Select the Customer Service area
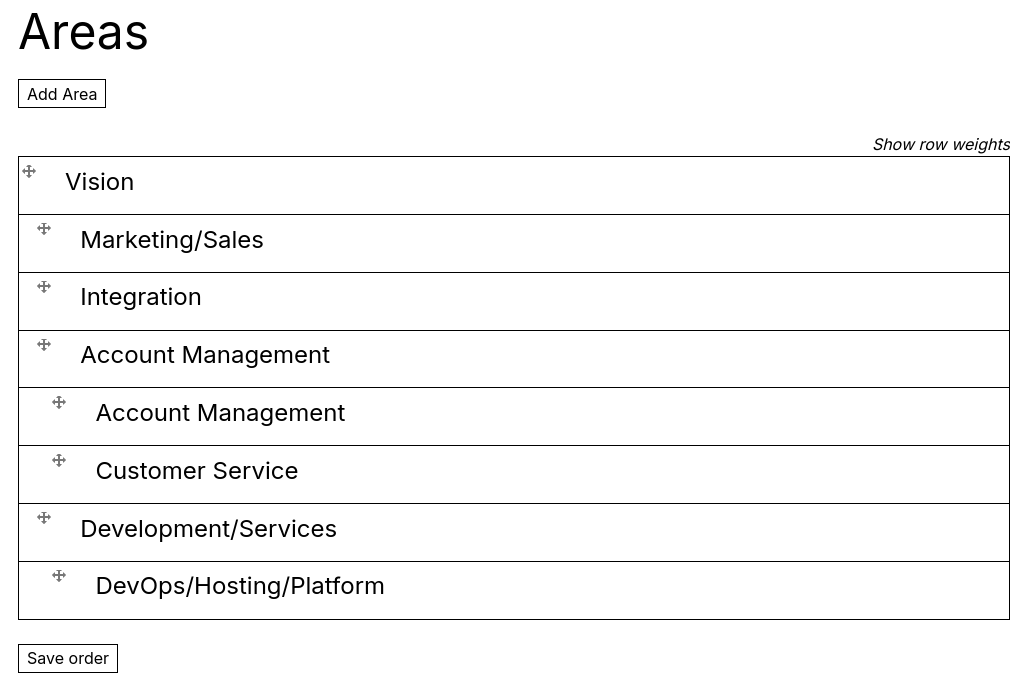The width and height of the screenshot is (1034, 693). coord(197,471)
